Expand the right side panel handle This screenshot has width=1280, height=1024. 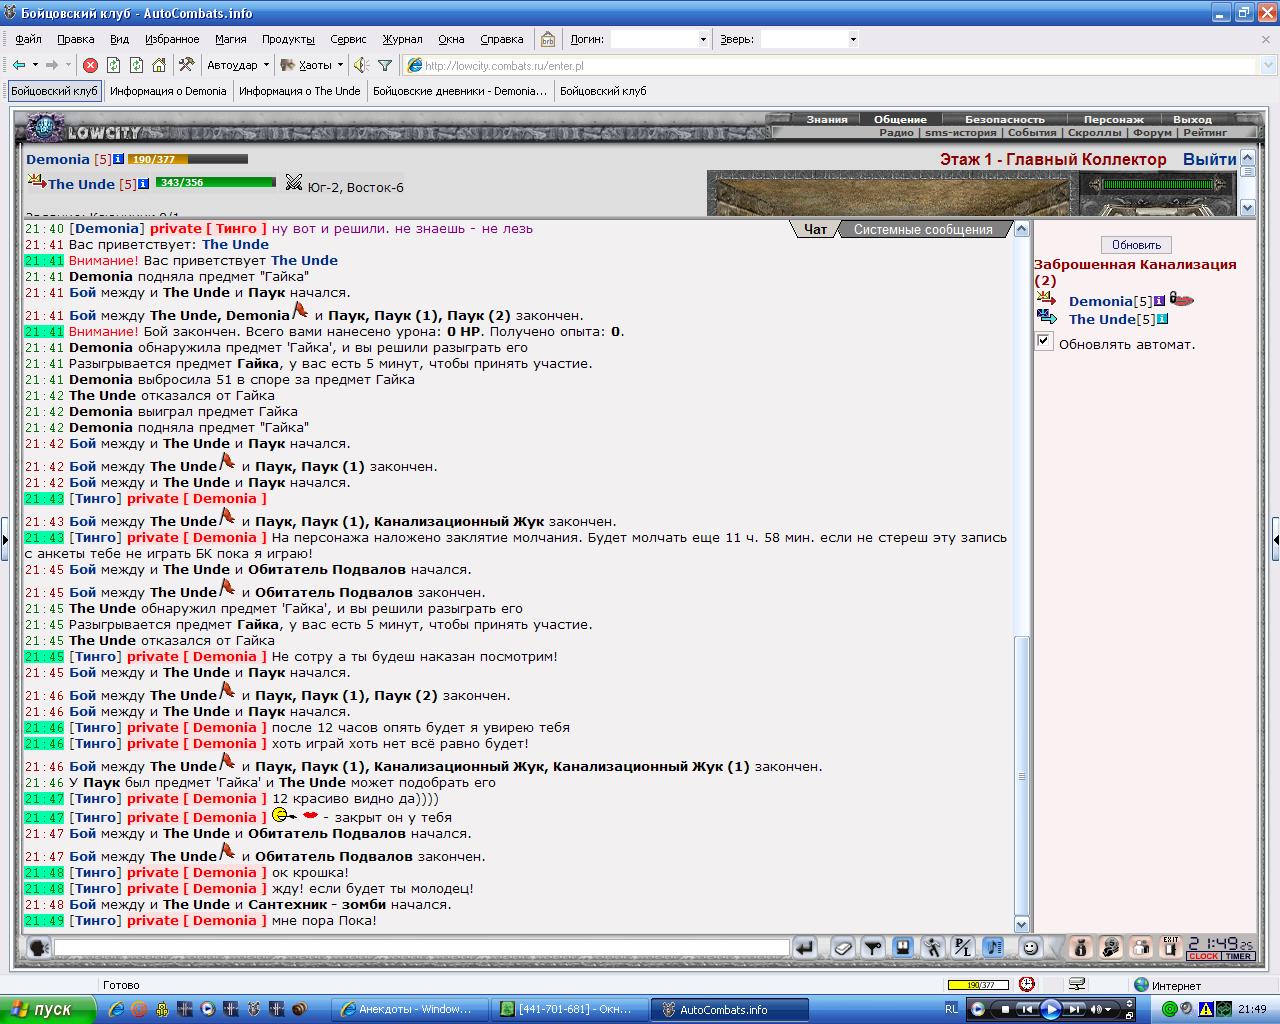tap(1275, 539)
